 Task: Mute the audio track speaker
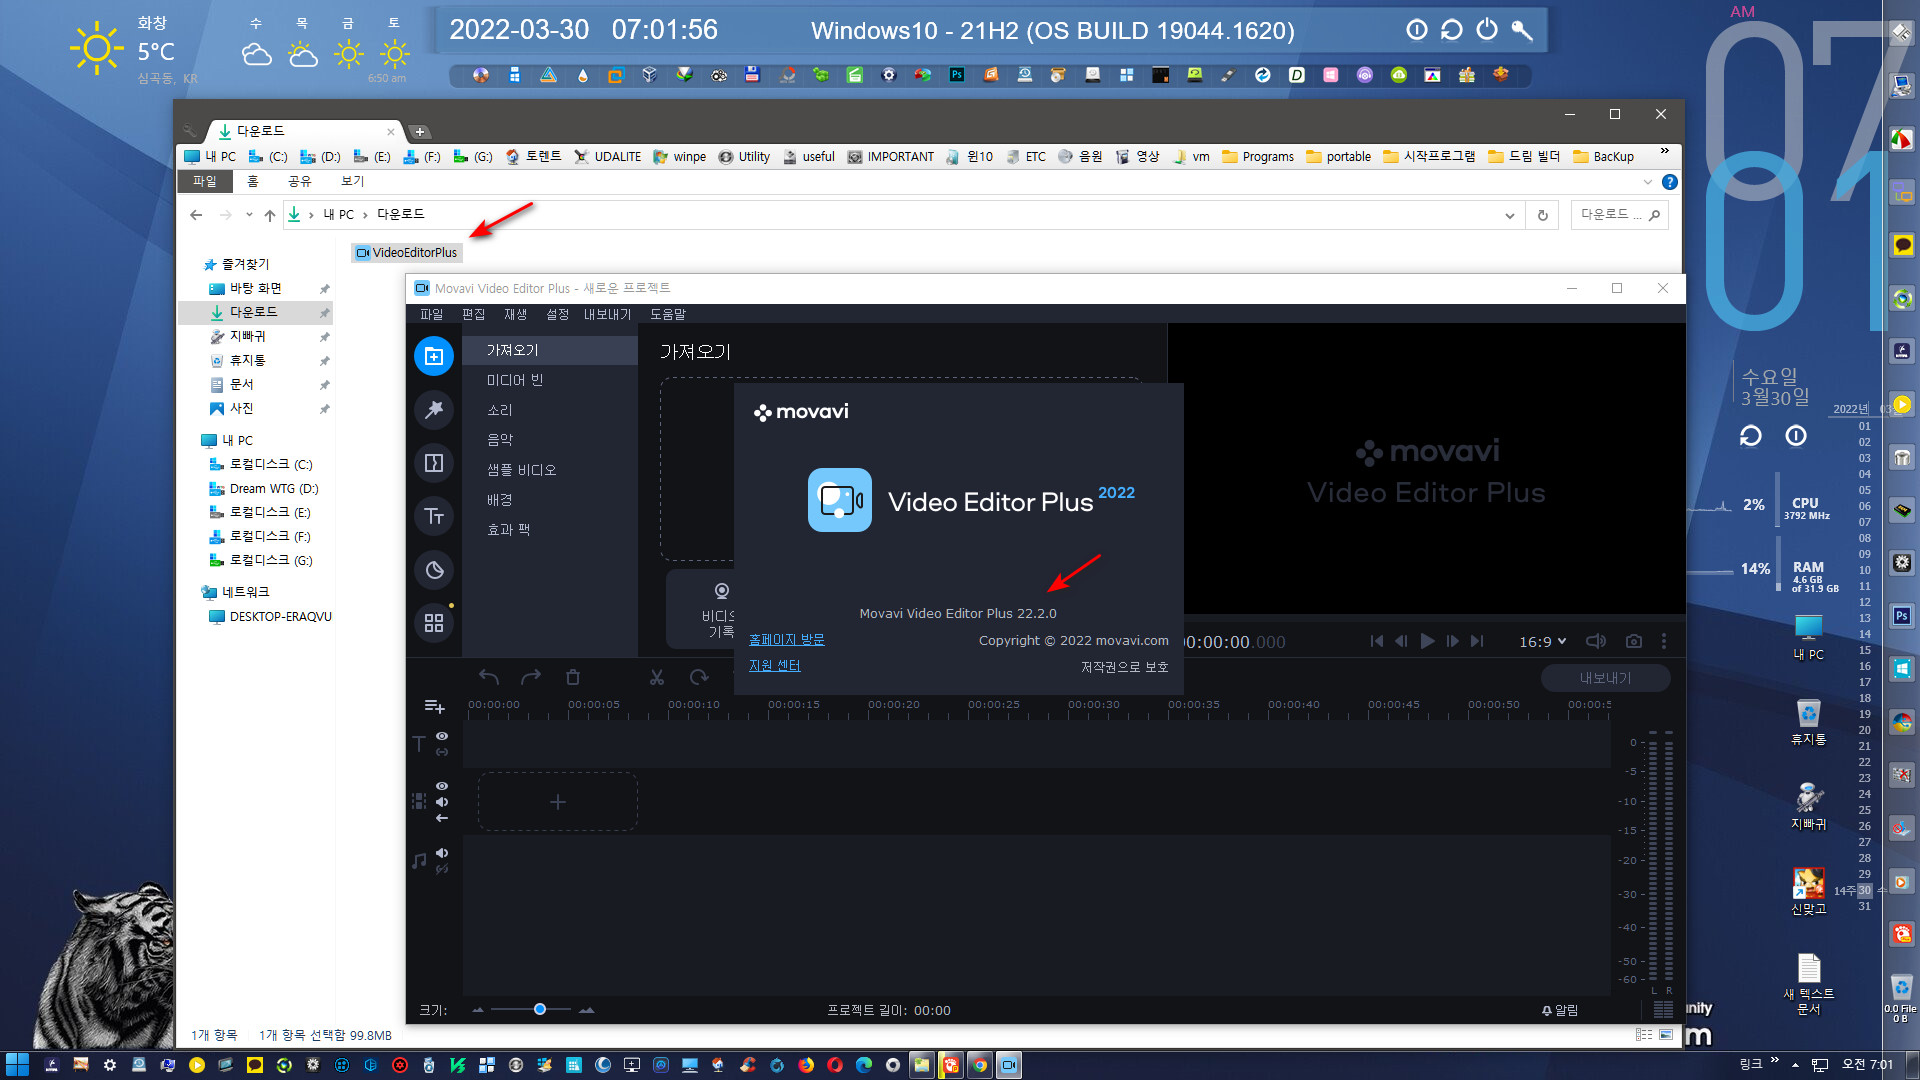tap(441, 853)
